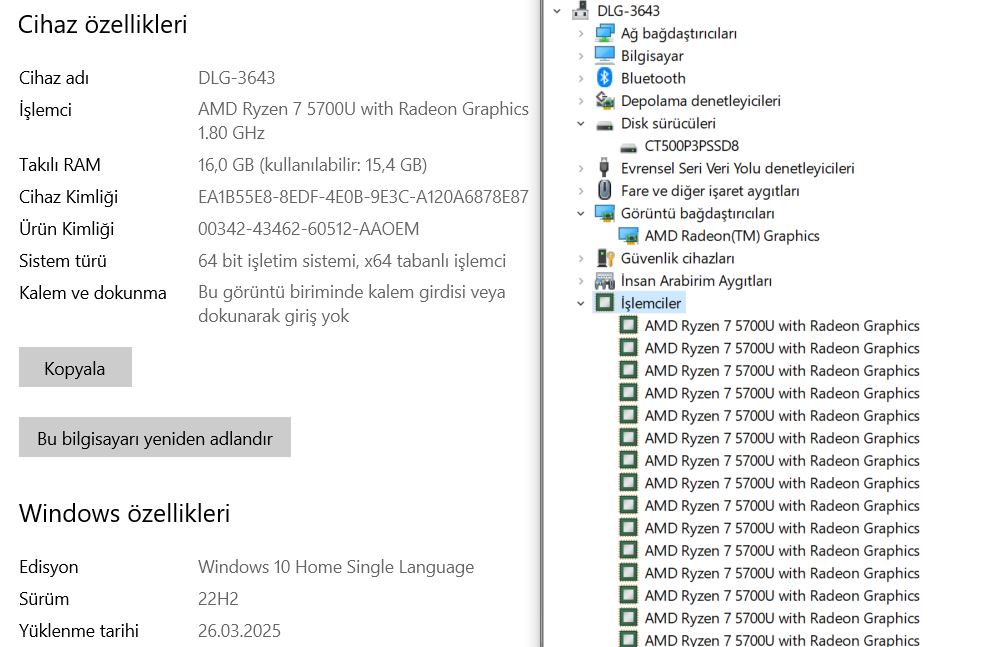The width and height of the screenshot is (984, 647).
Task: Collapse the DLG-3643 root node
Action: pyautogui.click(x=557, y=11)
